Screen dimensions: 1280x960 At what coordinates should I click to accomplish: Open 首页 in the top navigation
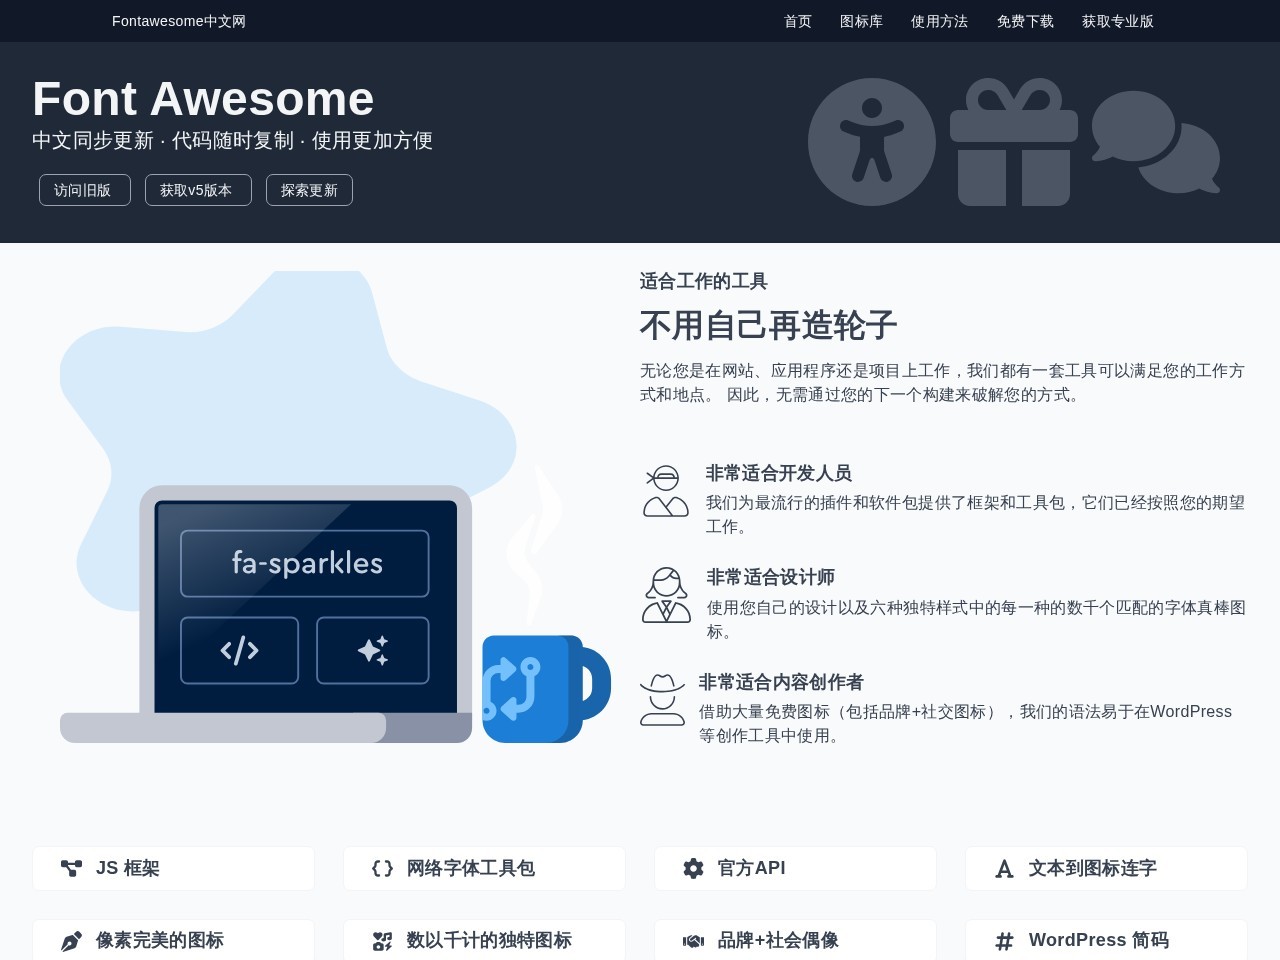click(798, 21)
